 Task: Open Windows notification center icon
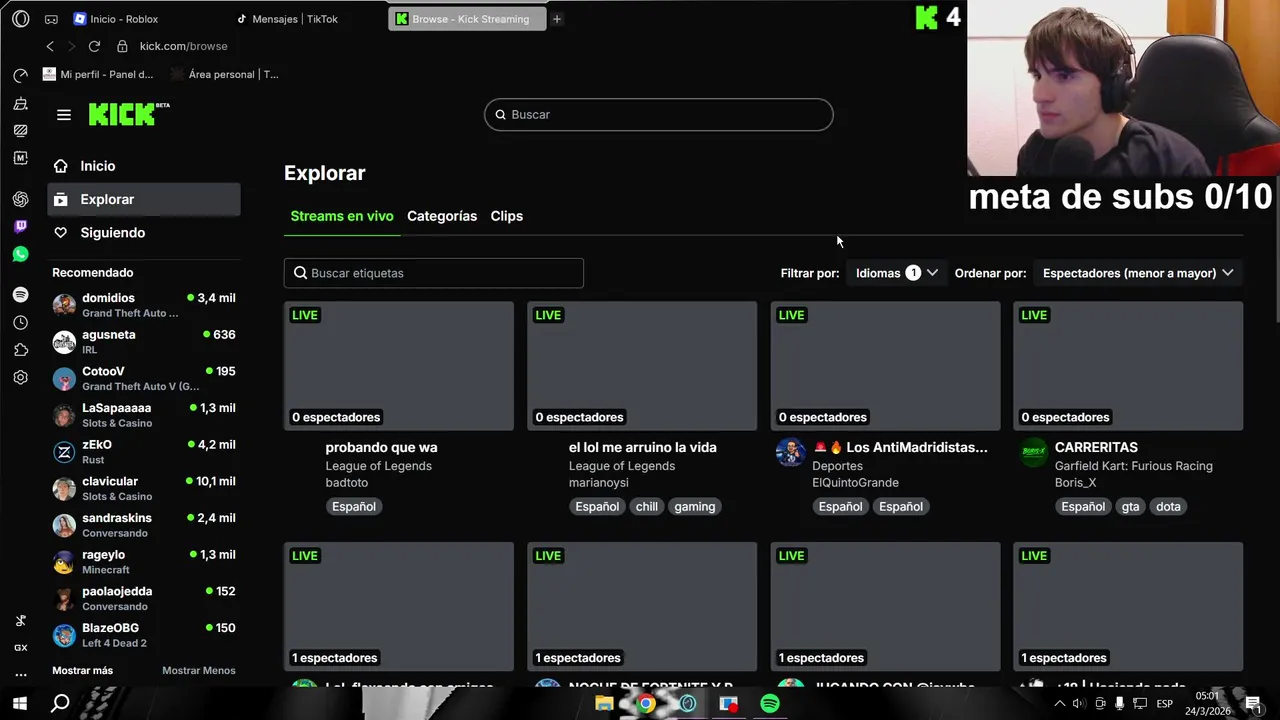[1254, 703]
